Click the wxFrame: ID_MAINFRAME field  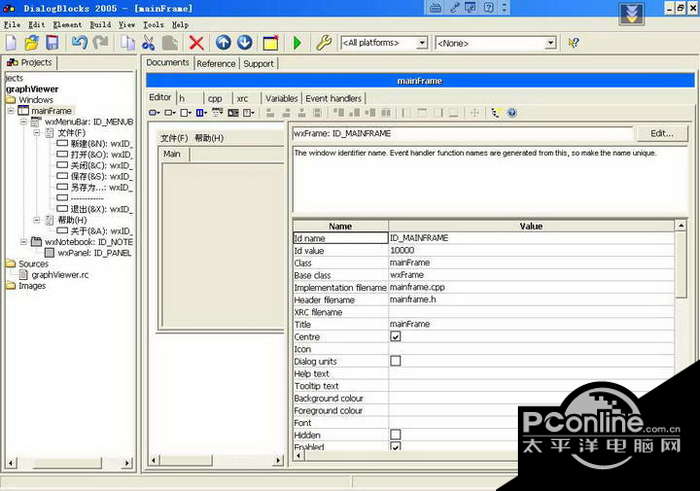click(462, 133)
